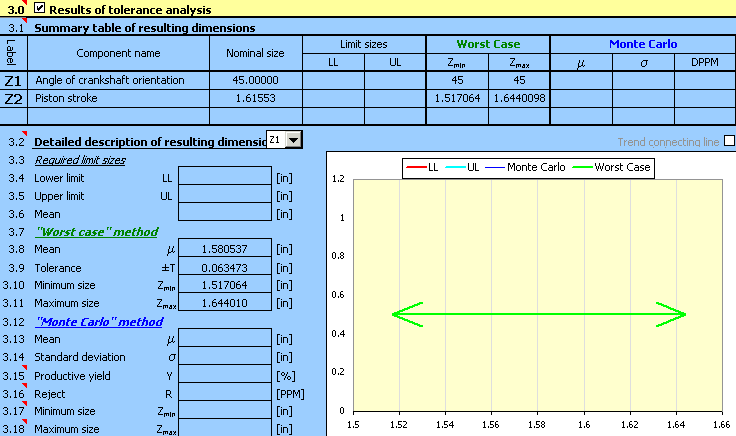736x436 pixels.
Task: Select Zmin cell 1.517064 in table
Action: tap(457, 99)
